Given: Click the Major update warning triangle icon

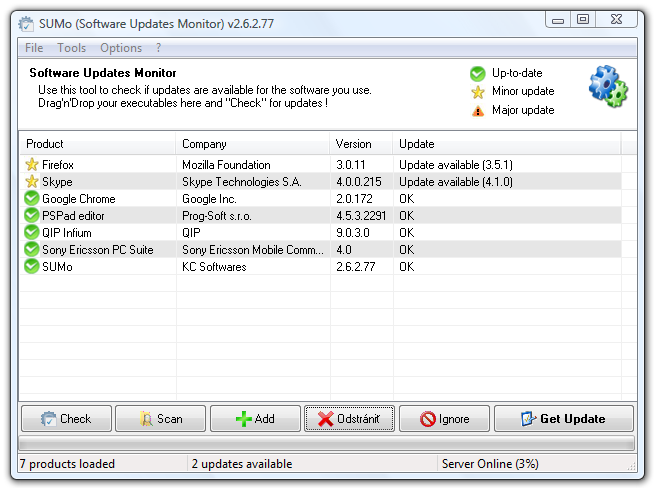Looking at the screenshot, I should 478,111.
